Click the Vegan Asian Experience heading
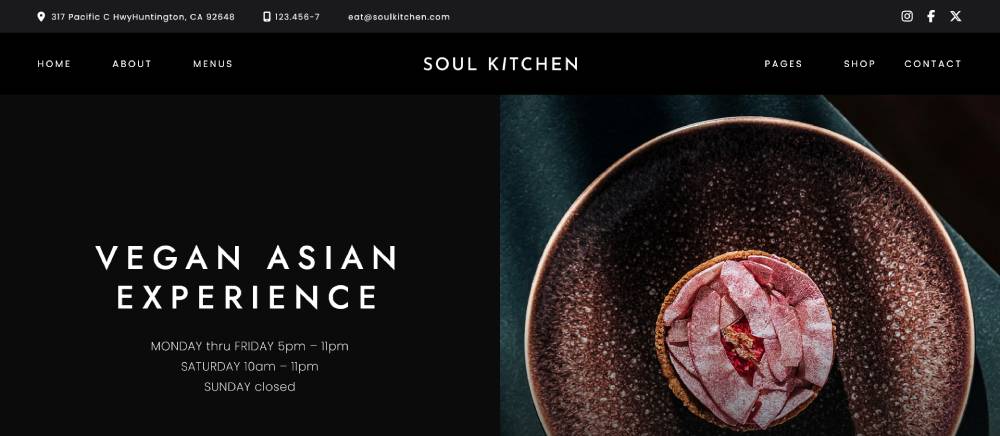 tap(247, 277)
